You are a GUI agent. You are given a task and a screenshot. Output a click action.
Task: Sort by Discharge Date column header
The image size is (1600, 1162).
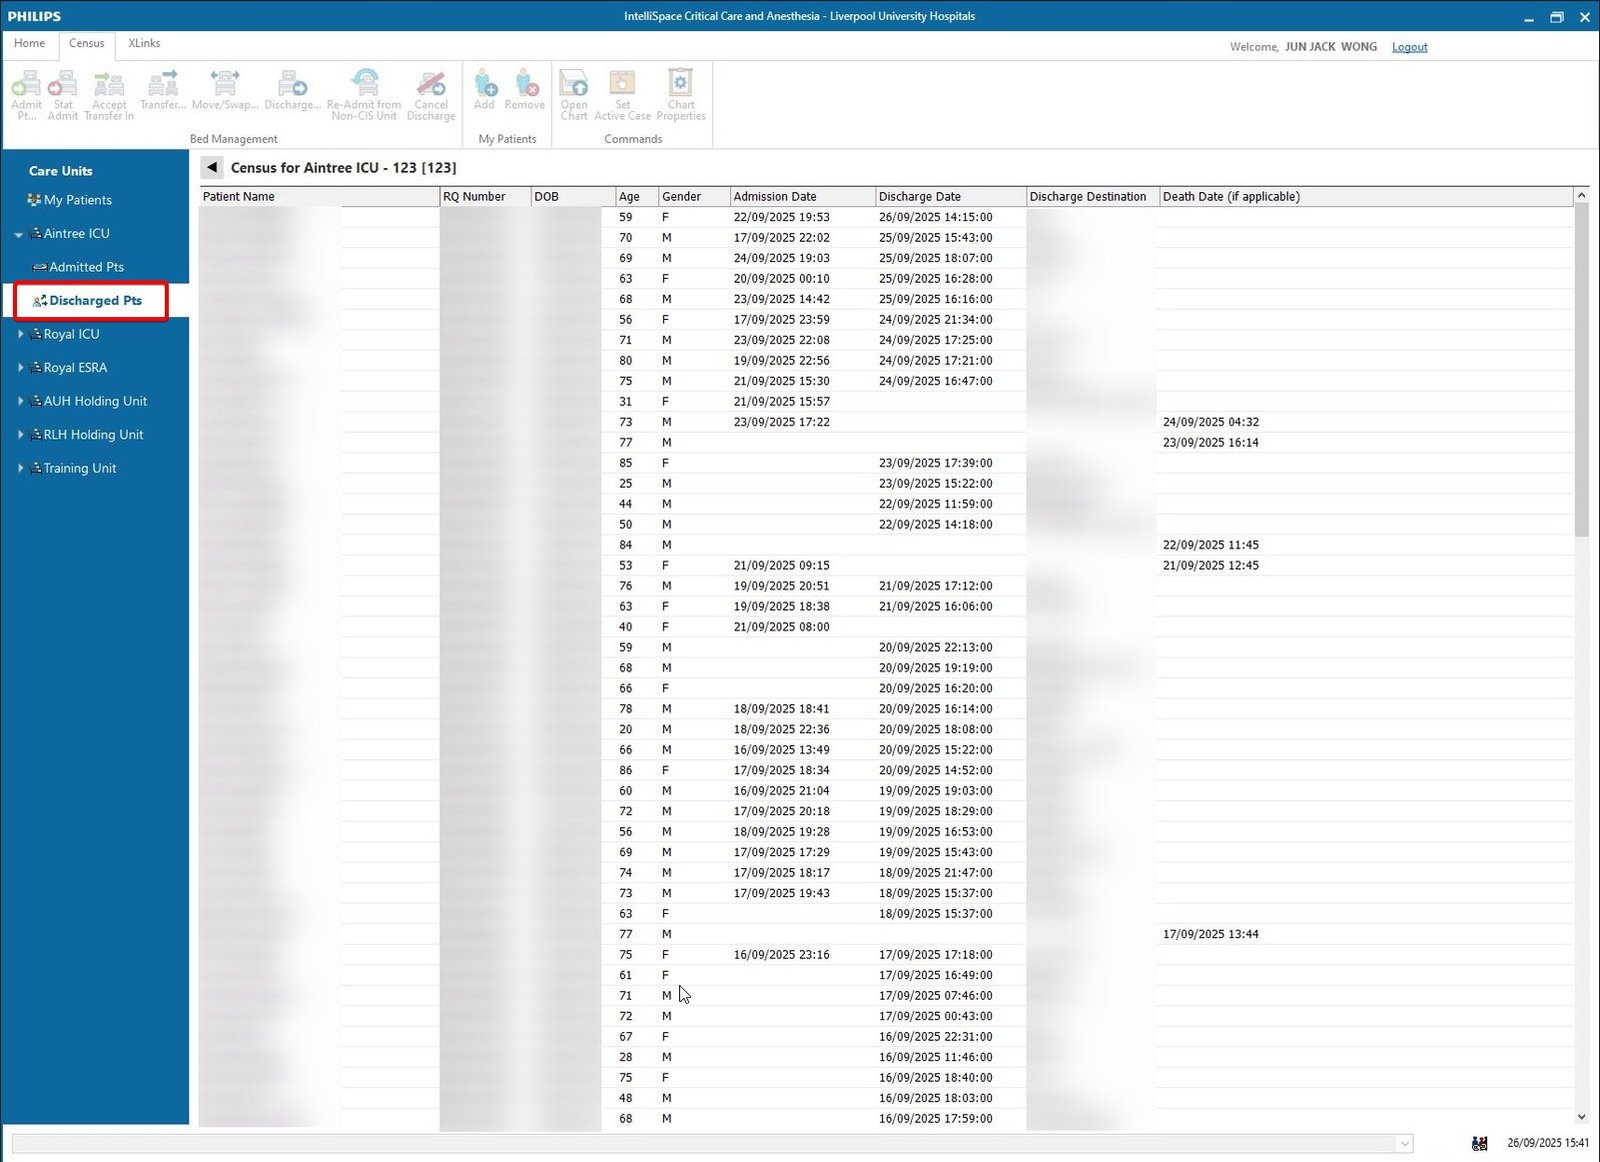coord(919,197)
